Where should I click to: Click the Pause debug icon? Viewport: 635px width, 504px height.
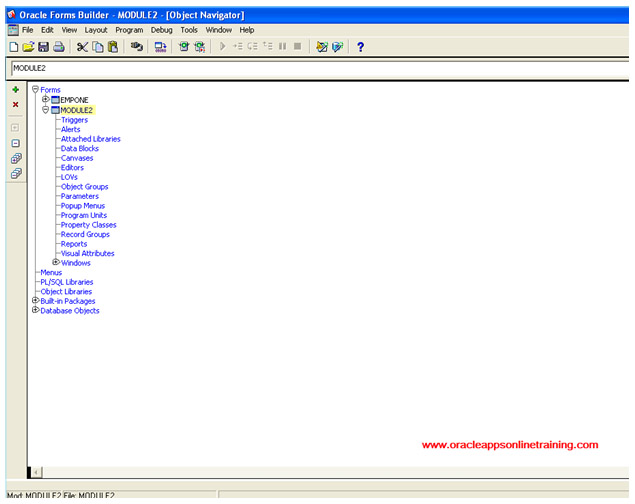[283, 47]
